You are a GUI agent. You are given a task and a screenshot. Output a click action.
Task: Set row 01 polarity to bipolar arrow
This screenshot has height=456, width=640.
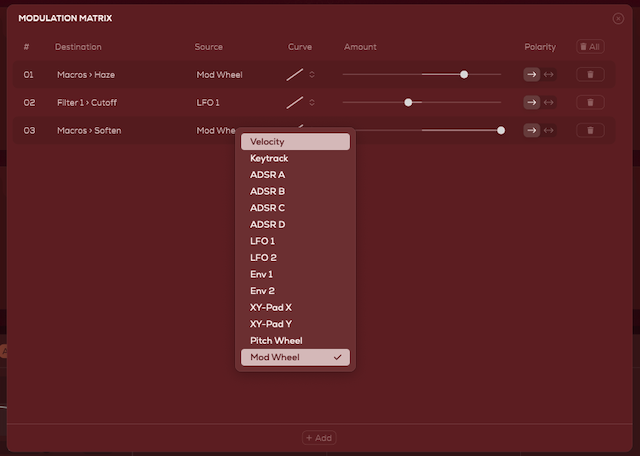tap(549, 74)
